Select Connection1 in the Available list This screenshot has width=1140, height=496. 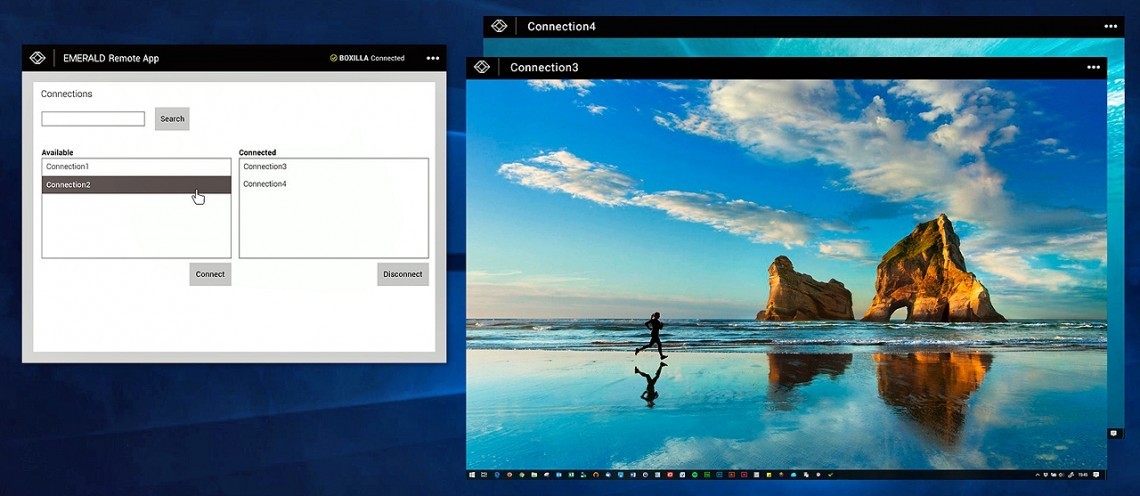click(137, 167)
